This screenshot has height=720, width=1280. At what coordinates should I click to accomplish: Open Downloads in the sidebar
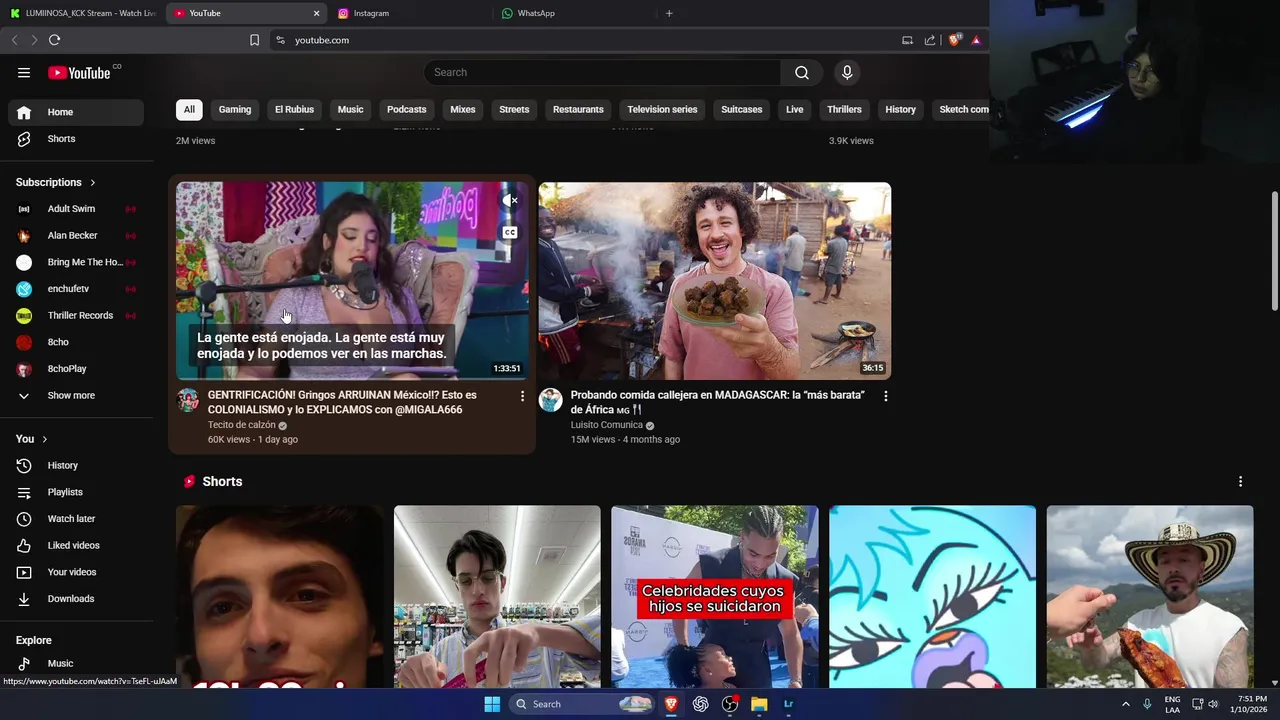[x=76, y=599]
